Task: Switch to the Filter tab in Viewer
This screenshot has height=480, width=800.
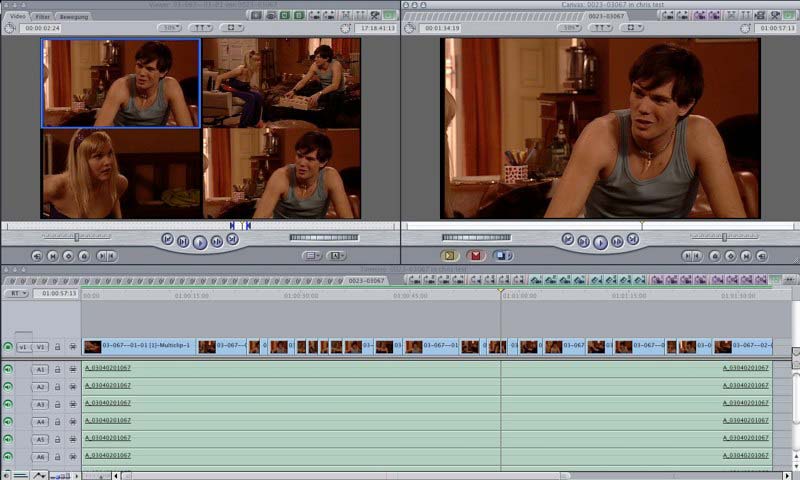Action: coord(43,17)
